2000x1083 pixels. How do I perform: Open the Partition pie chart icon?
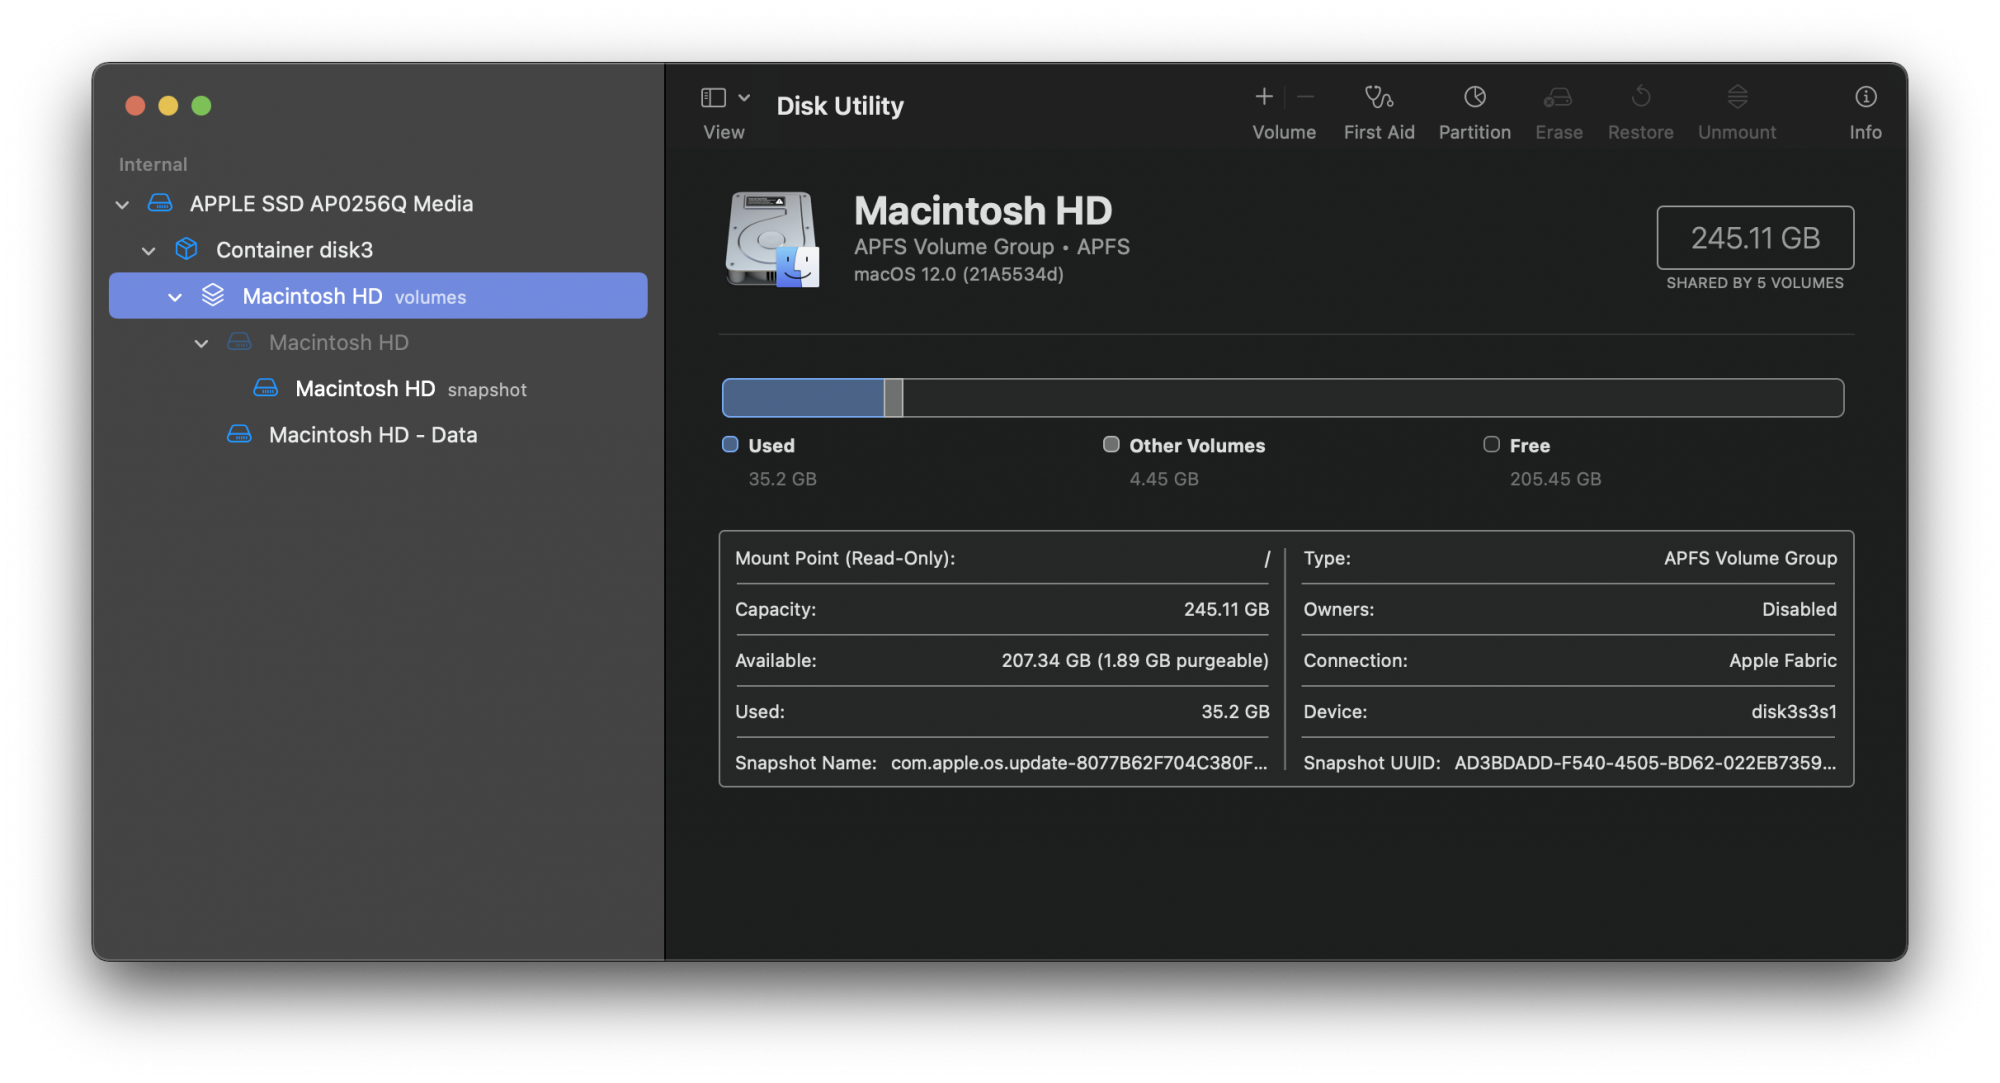click(1475, 96)
